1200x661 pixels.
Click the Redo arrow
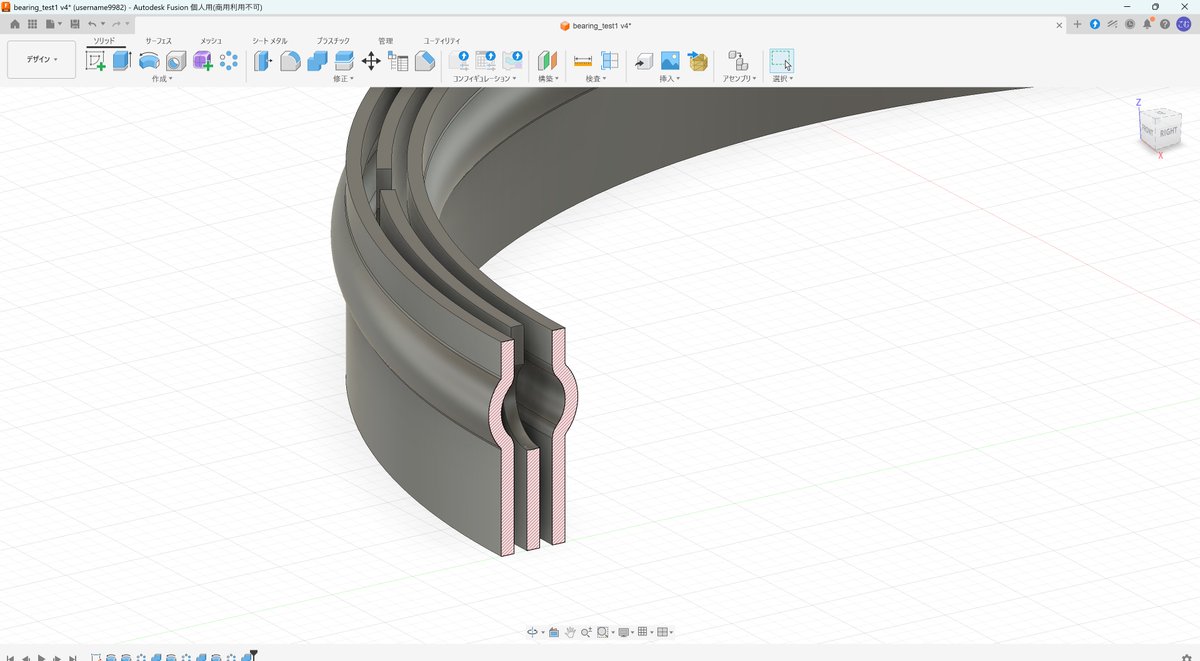coord(116,23)
